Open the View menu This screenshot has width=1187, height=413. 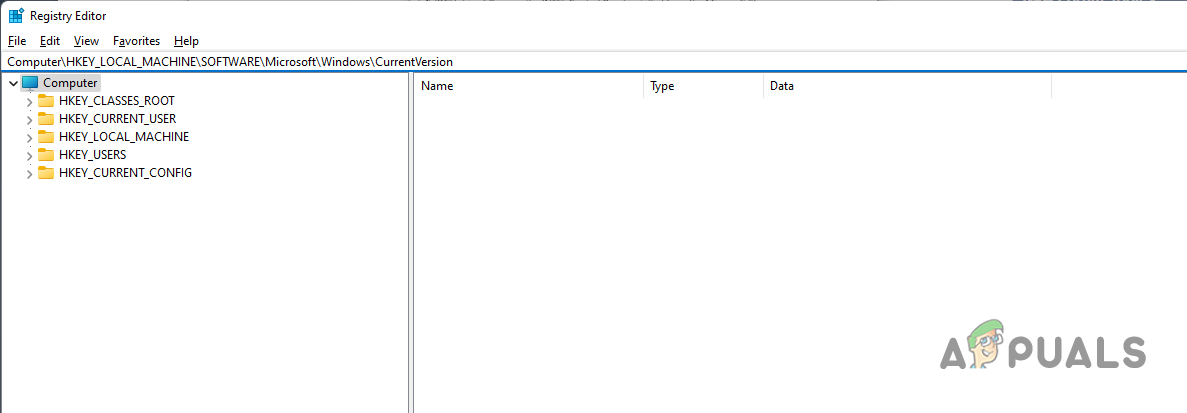point(86,41)
